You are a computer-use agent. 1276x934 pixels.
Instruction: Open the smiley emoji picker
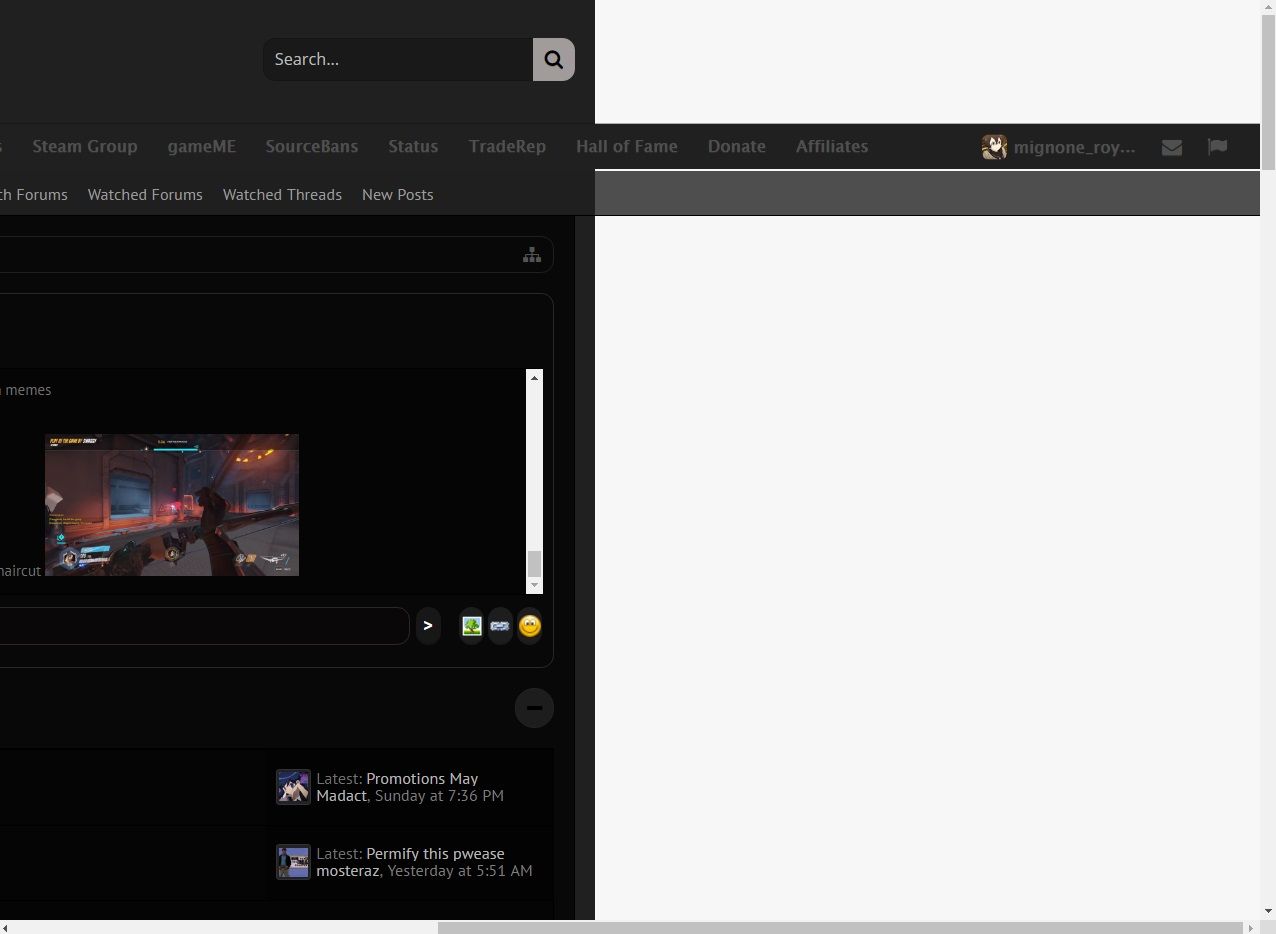coord(530,626)
